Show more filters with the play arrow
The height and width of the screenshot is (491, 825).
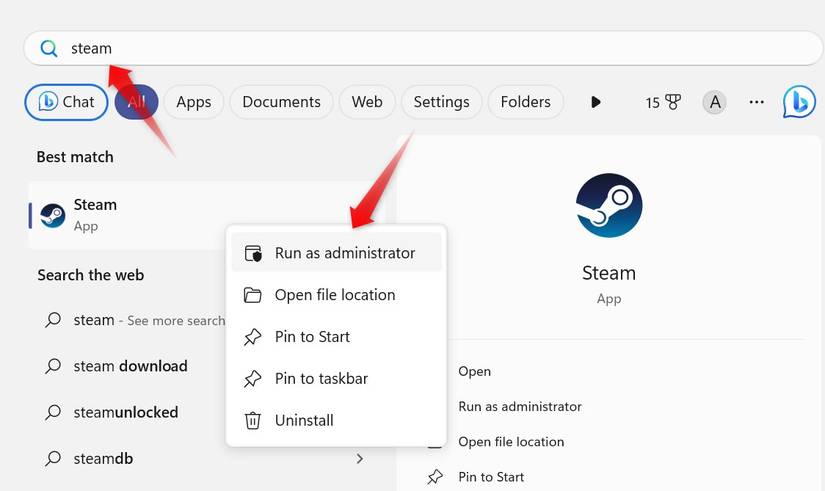596,102
